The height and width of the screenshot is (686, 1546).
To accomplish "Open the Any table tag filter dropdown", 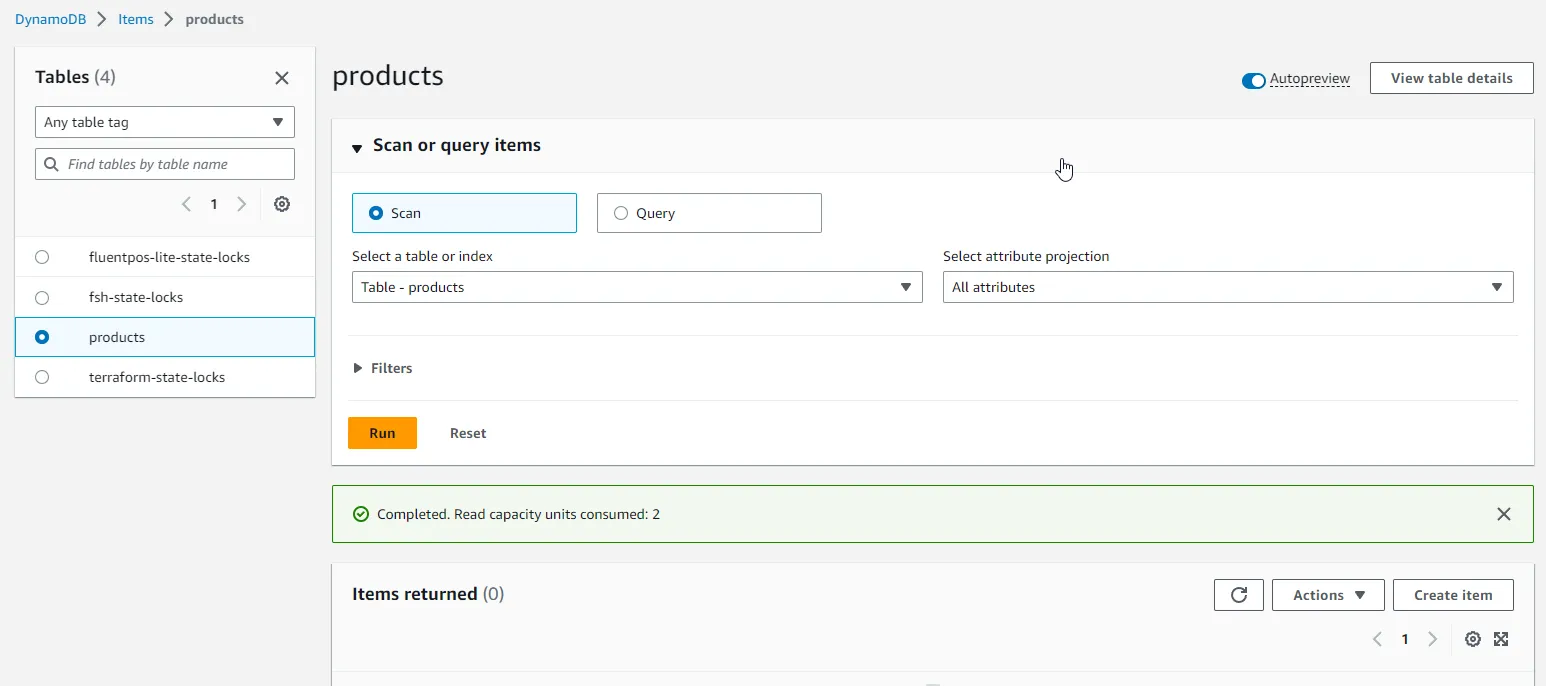I will pyautogui.click(x=164, y=121).
